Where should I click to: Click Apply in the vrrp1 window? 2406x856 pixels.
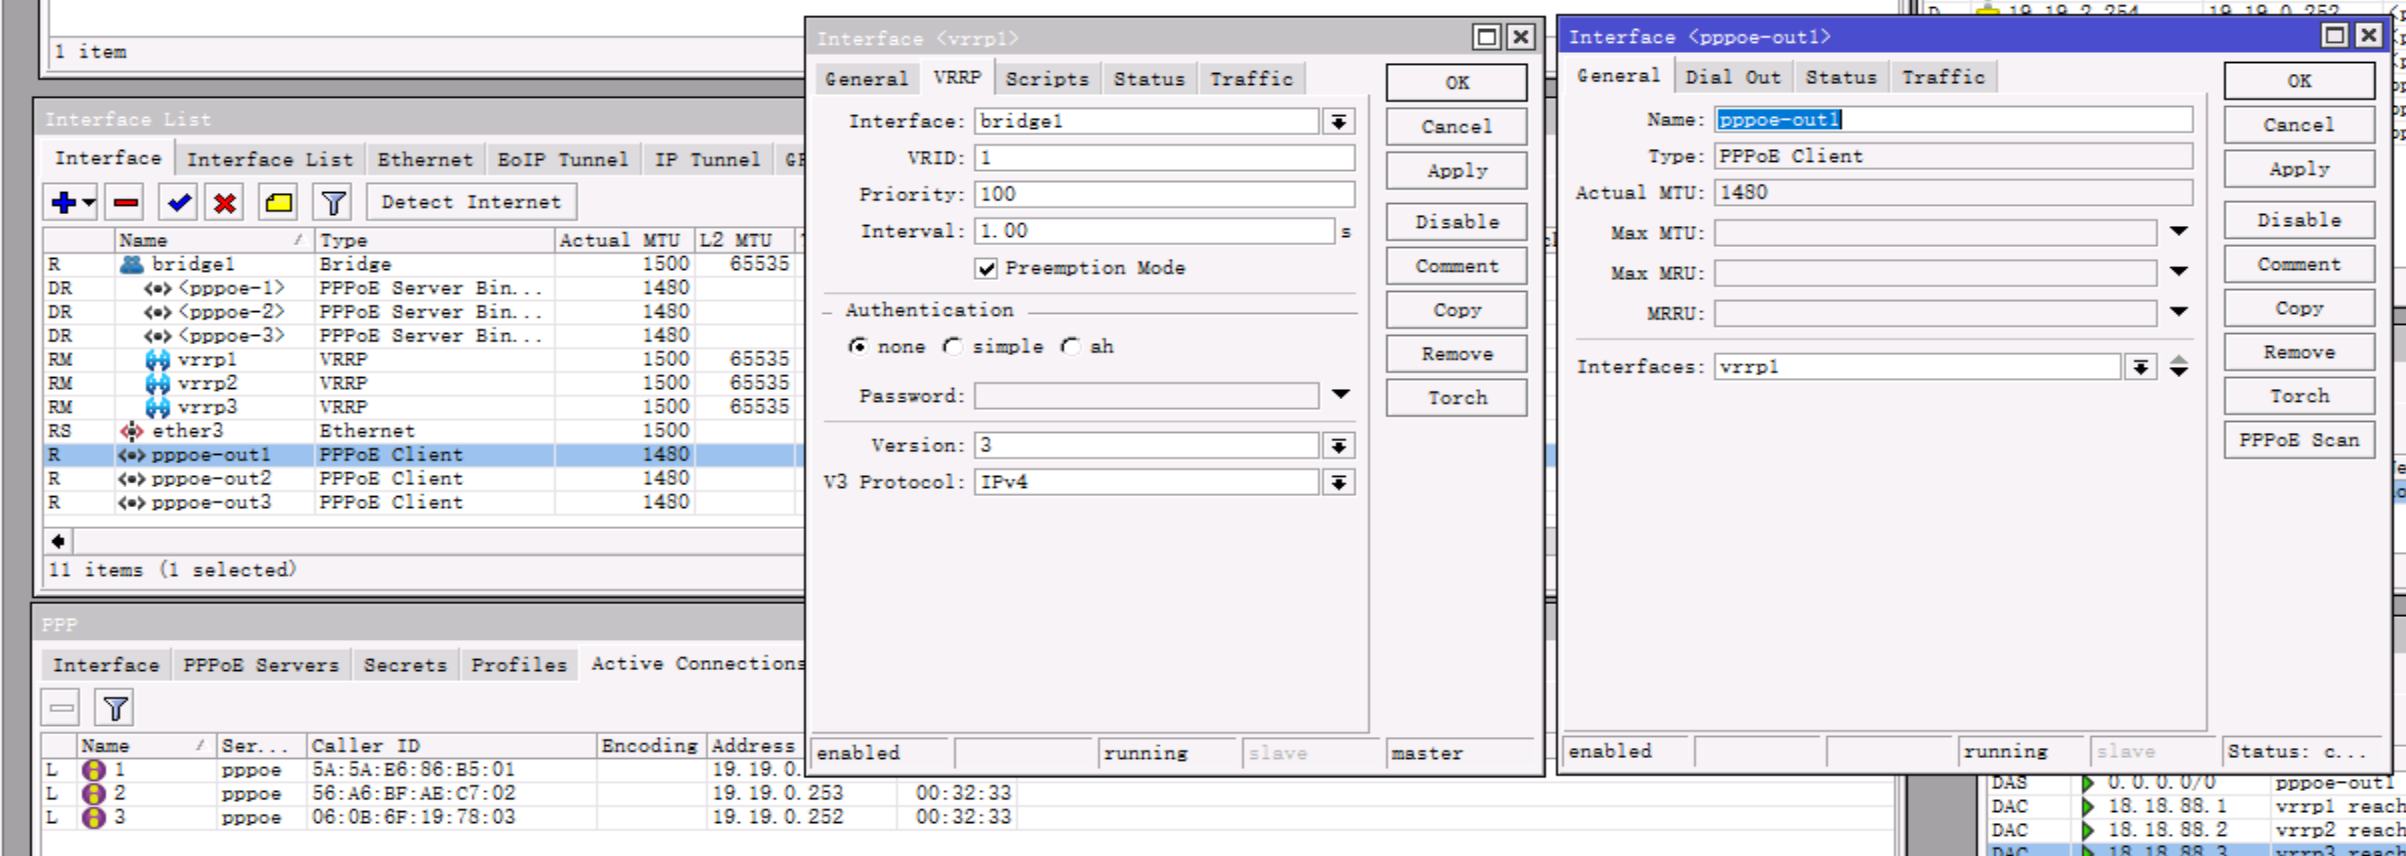(x=1456, y=171)
